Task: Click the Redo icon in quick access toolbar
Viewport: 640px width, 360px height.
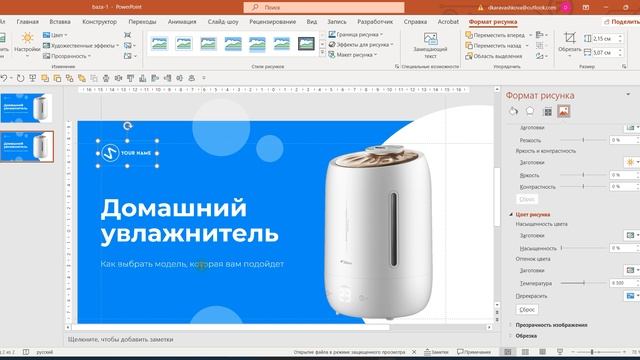Action: [x=20, y=78]
